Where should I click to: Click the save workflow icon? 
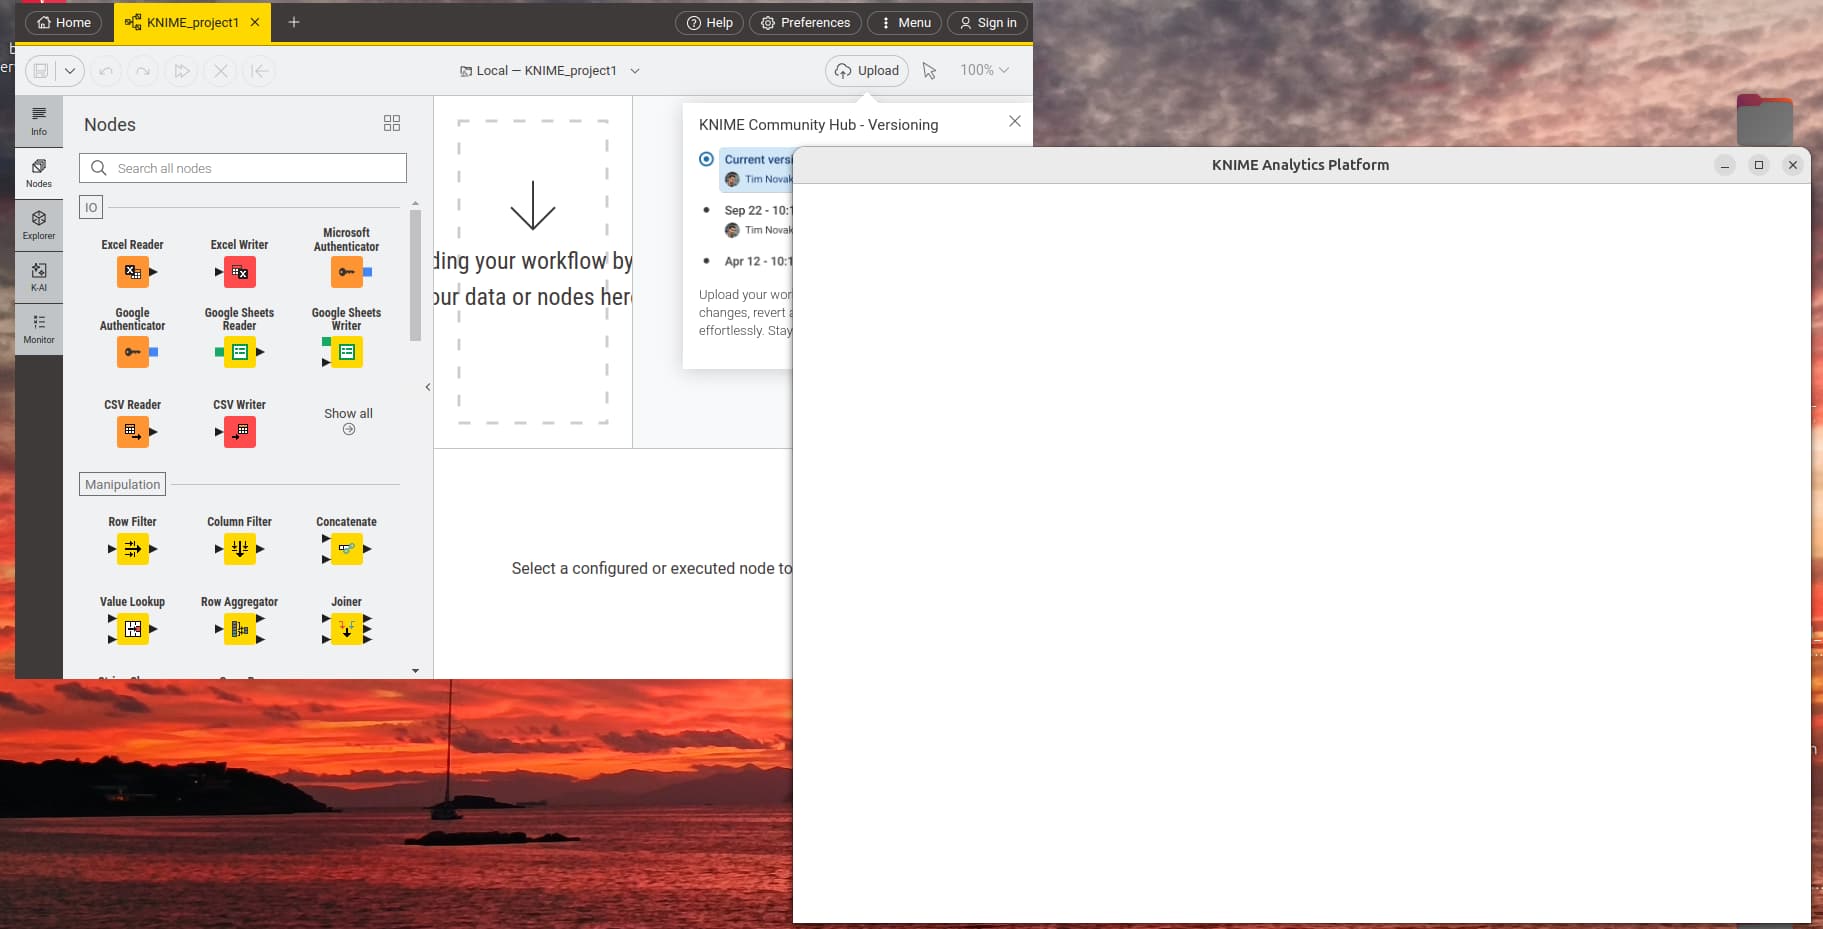(41, 71)
